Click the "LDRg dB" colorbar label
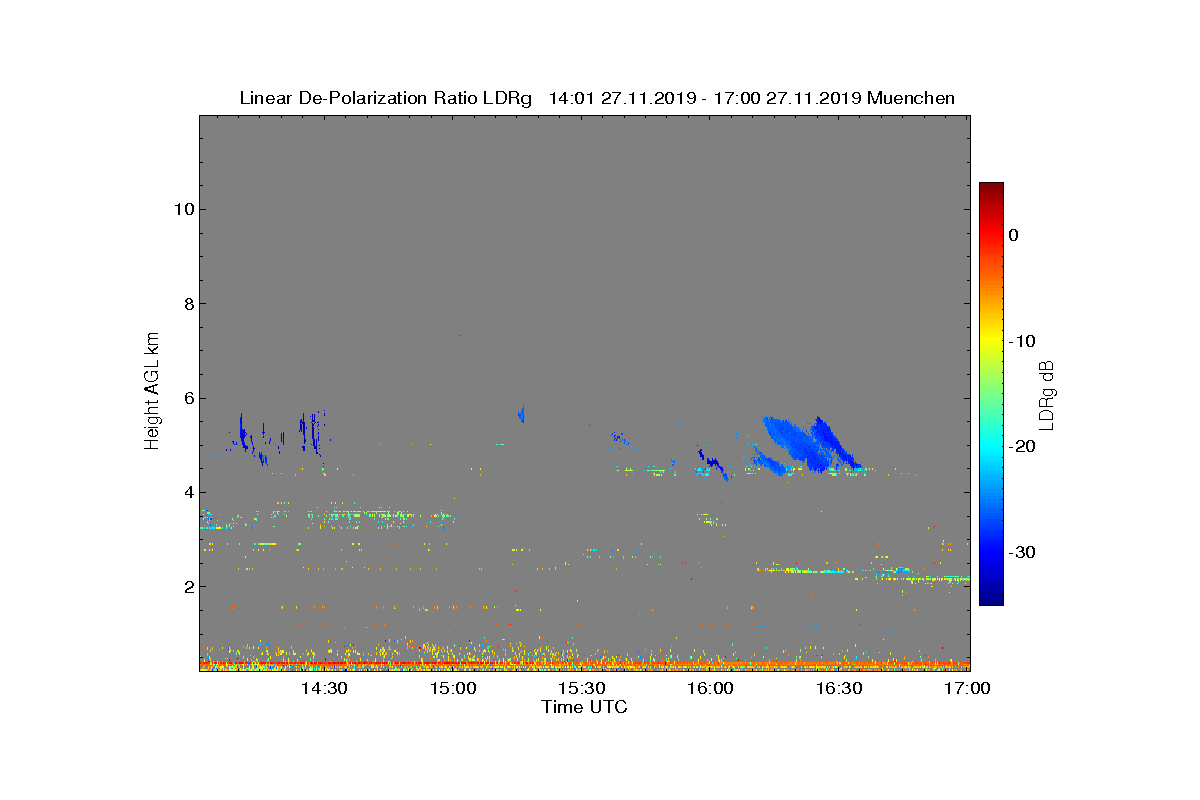 click(1047, 394)
